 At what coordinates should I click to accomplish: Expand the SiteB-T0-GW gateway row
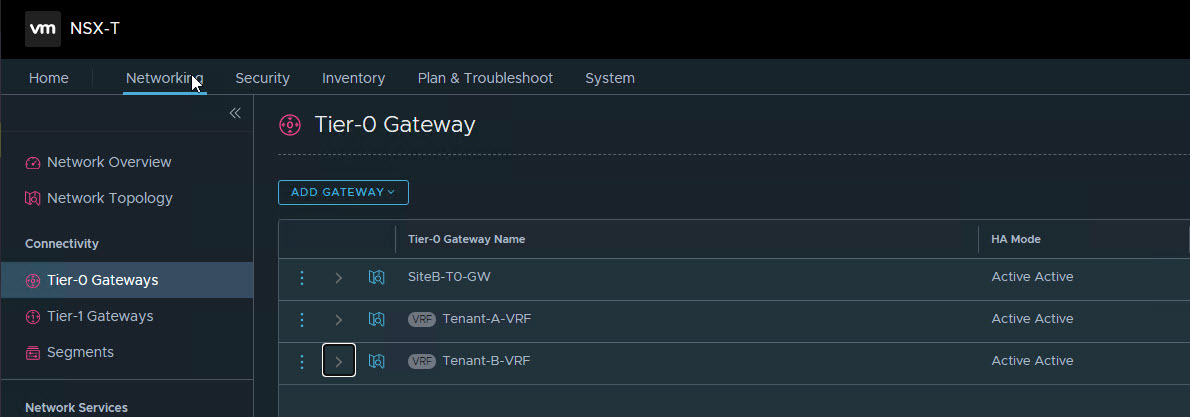tap(339, 277)
